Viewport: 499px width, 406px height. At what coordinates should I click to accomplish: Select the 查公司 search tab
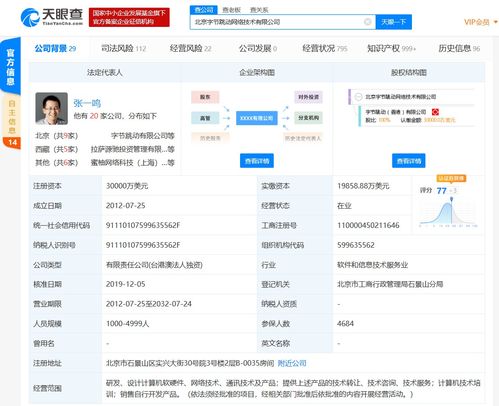(204, 10)
